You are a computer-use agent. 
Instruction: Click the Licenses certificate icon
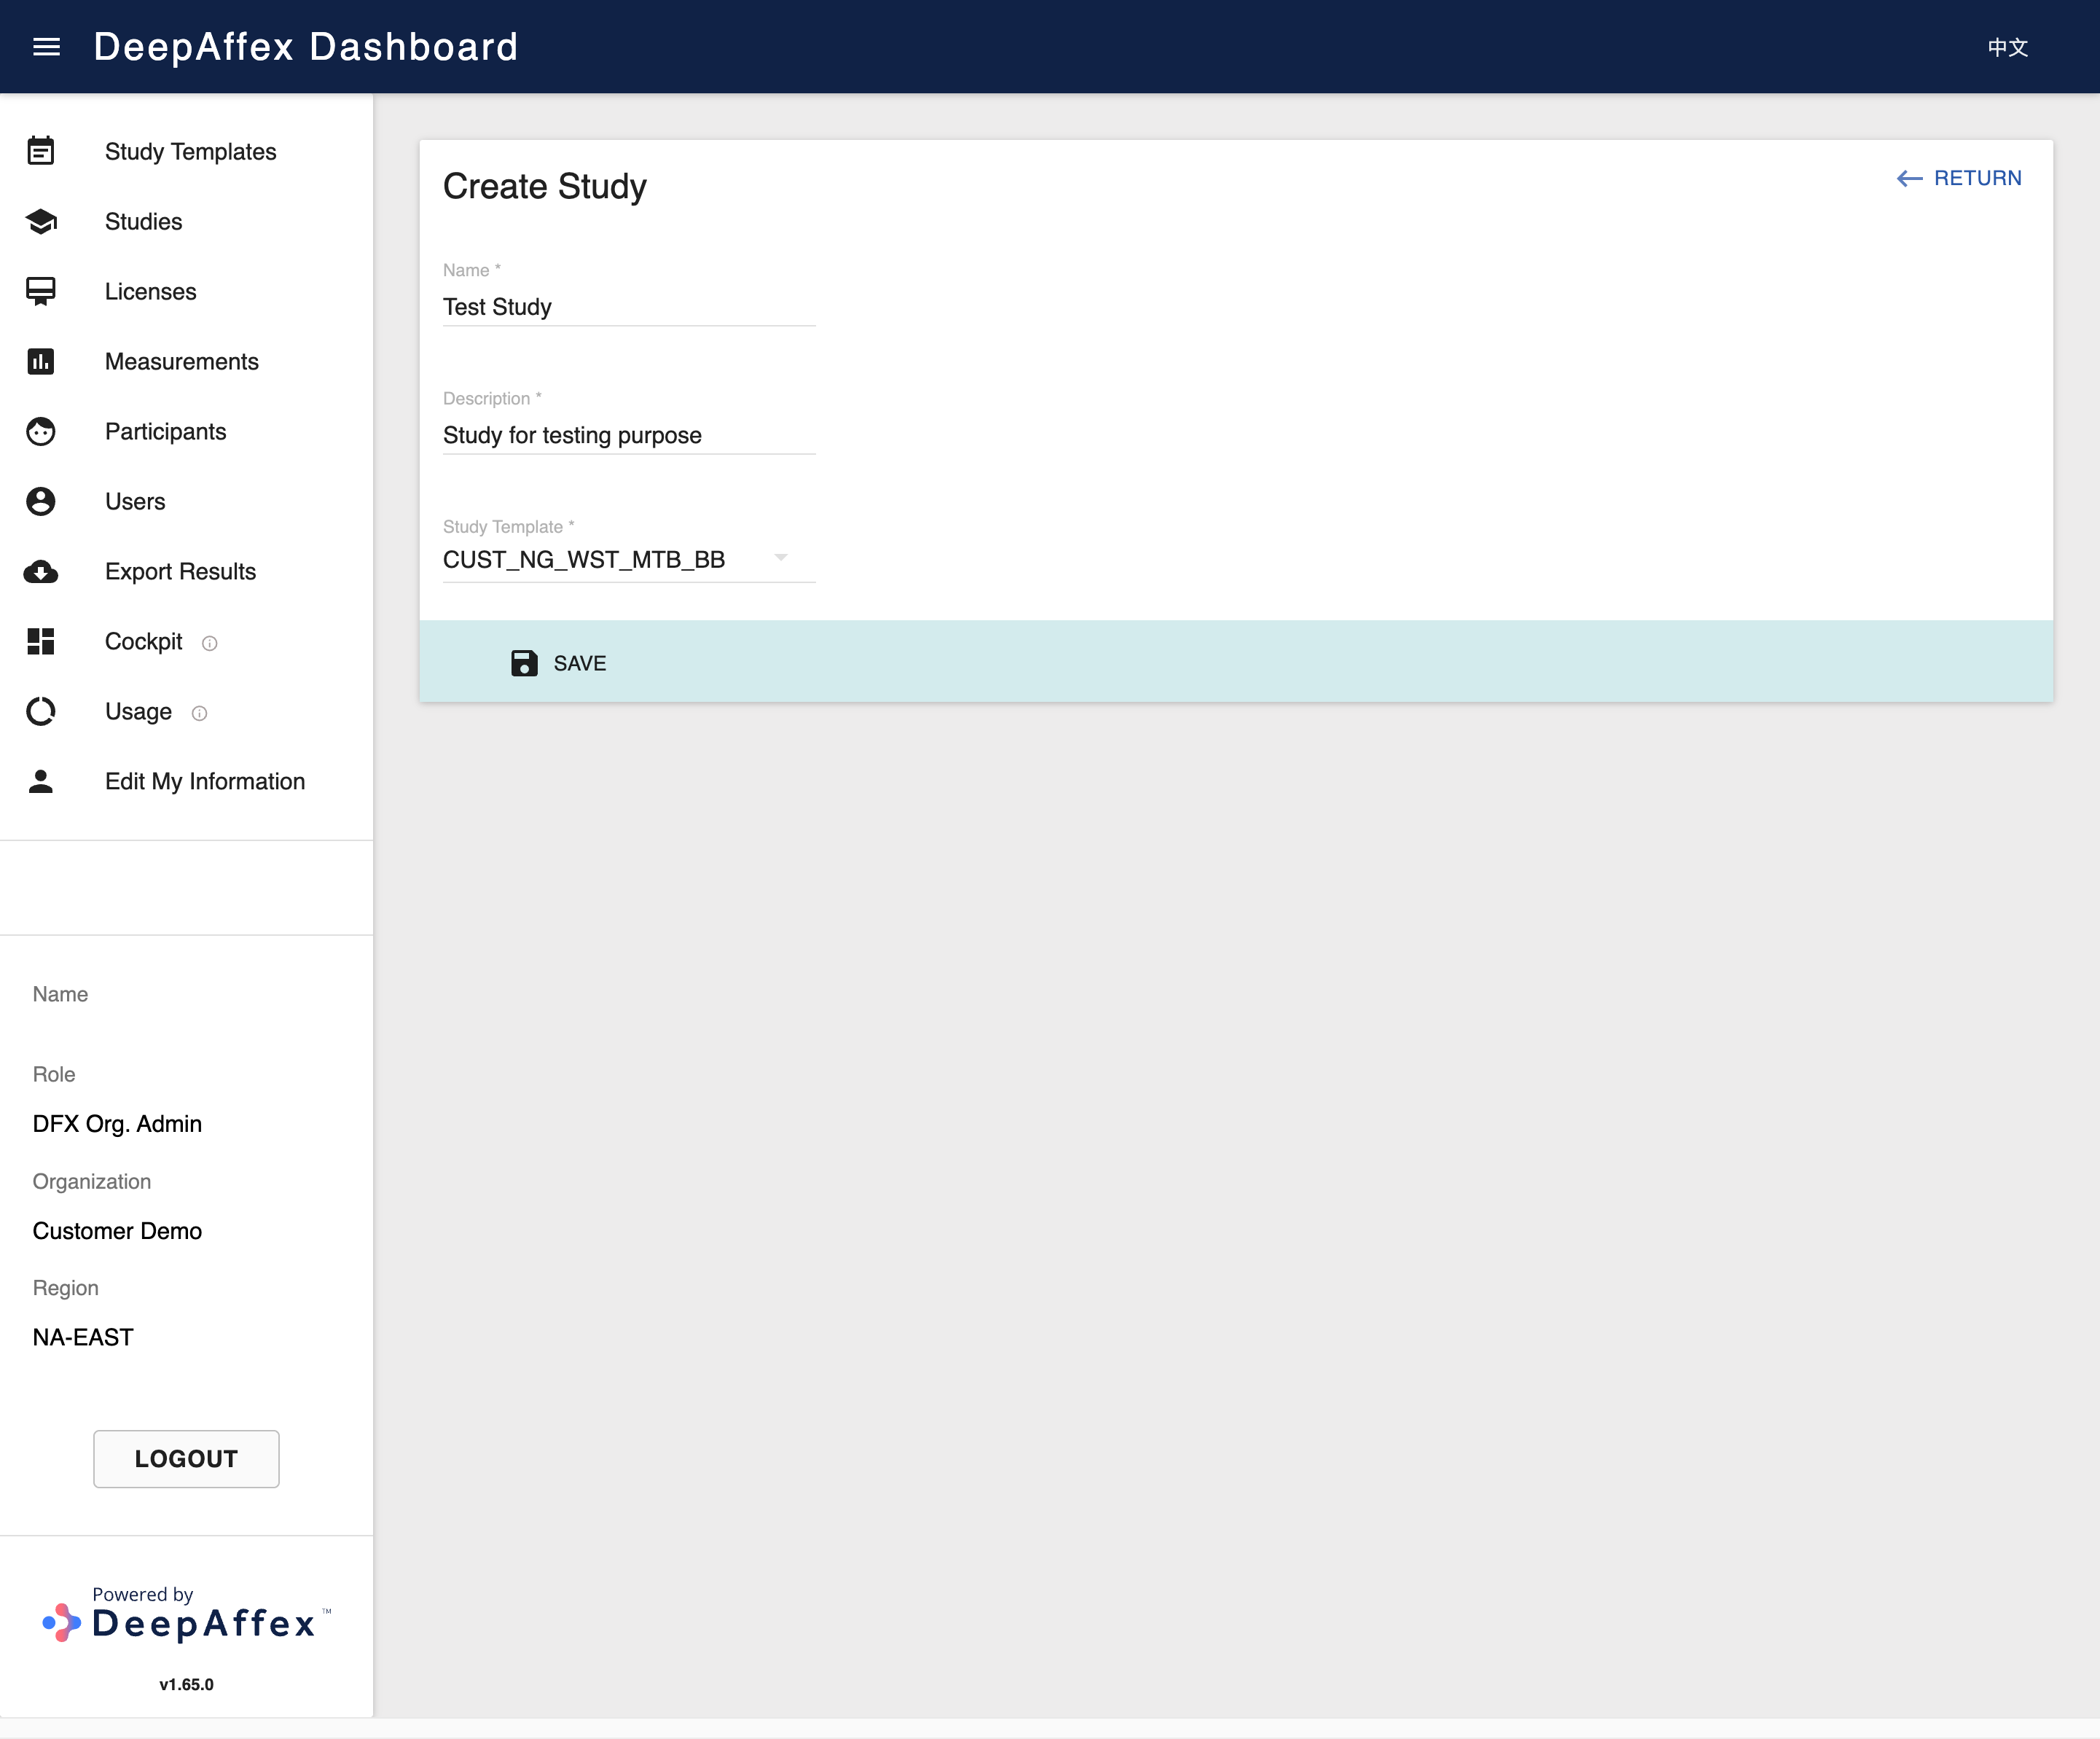[x=41, y=291]
